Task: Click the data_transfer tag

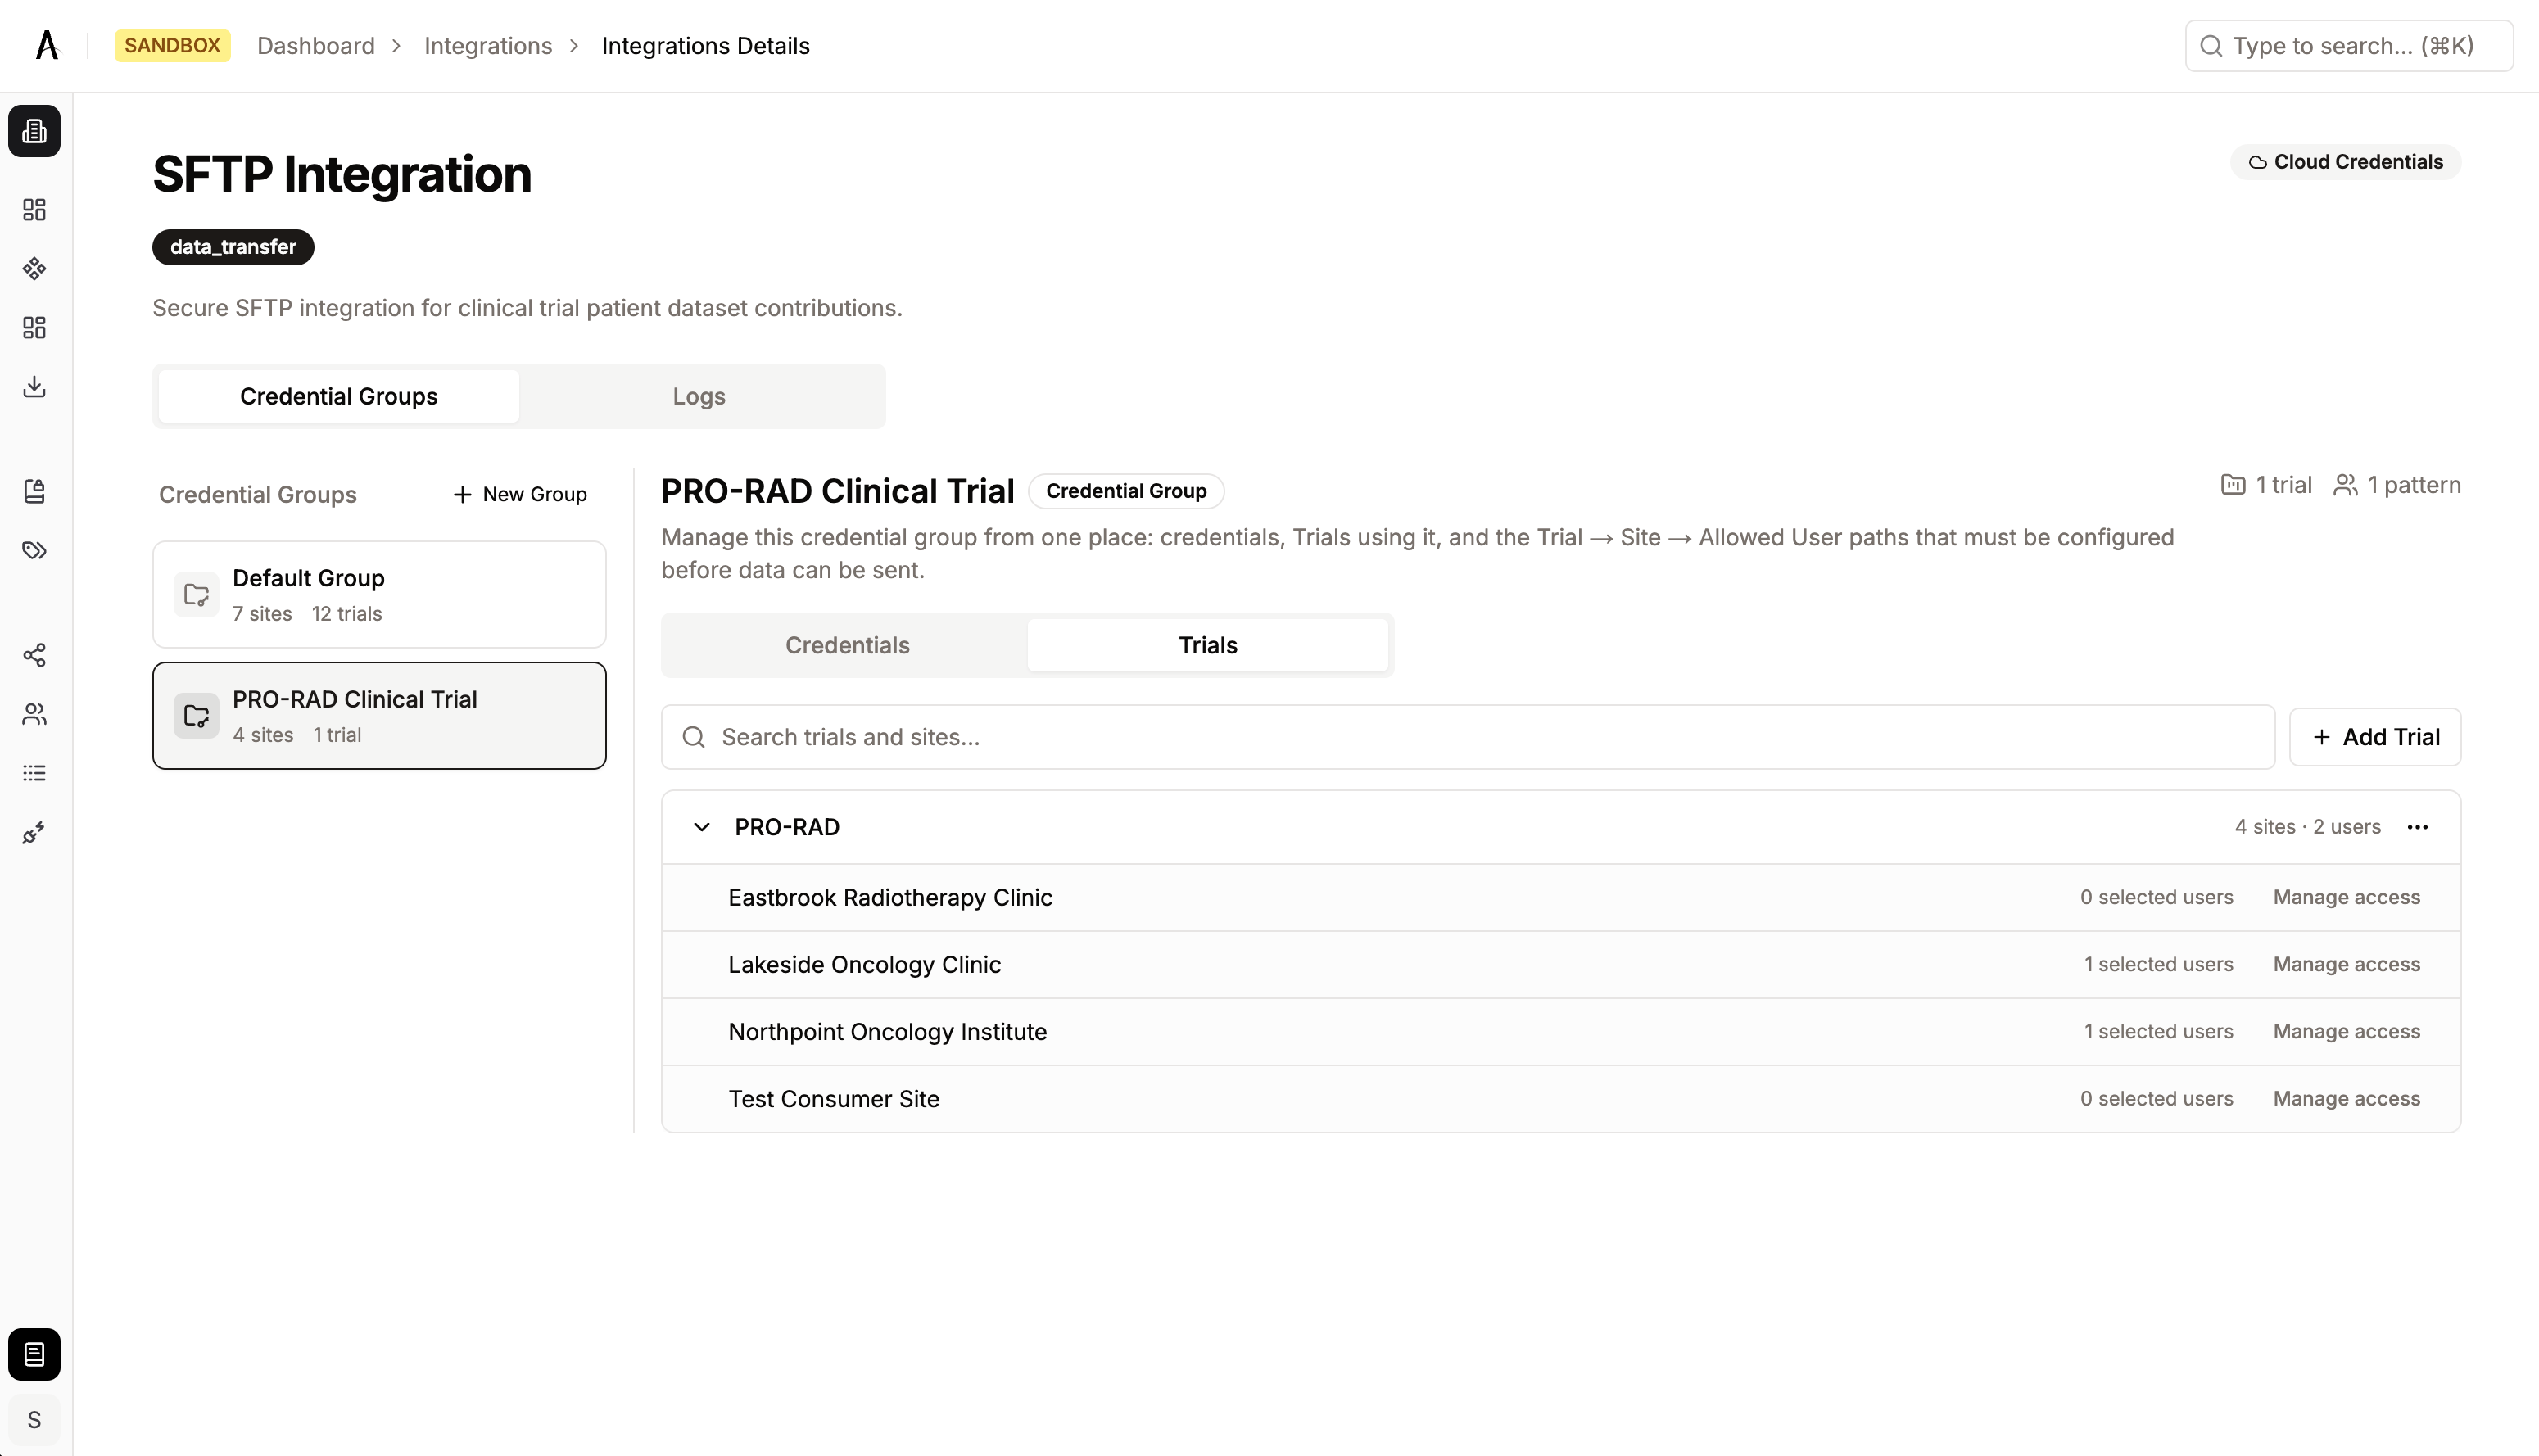Action: point(233,247)
